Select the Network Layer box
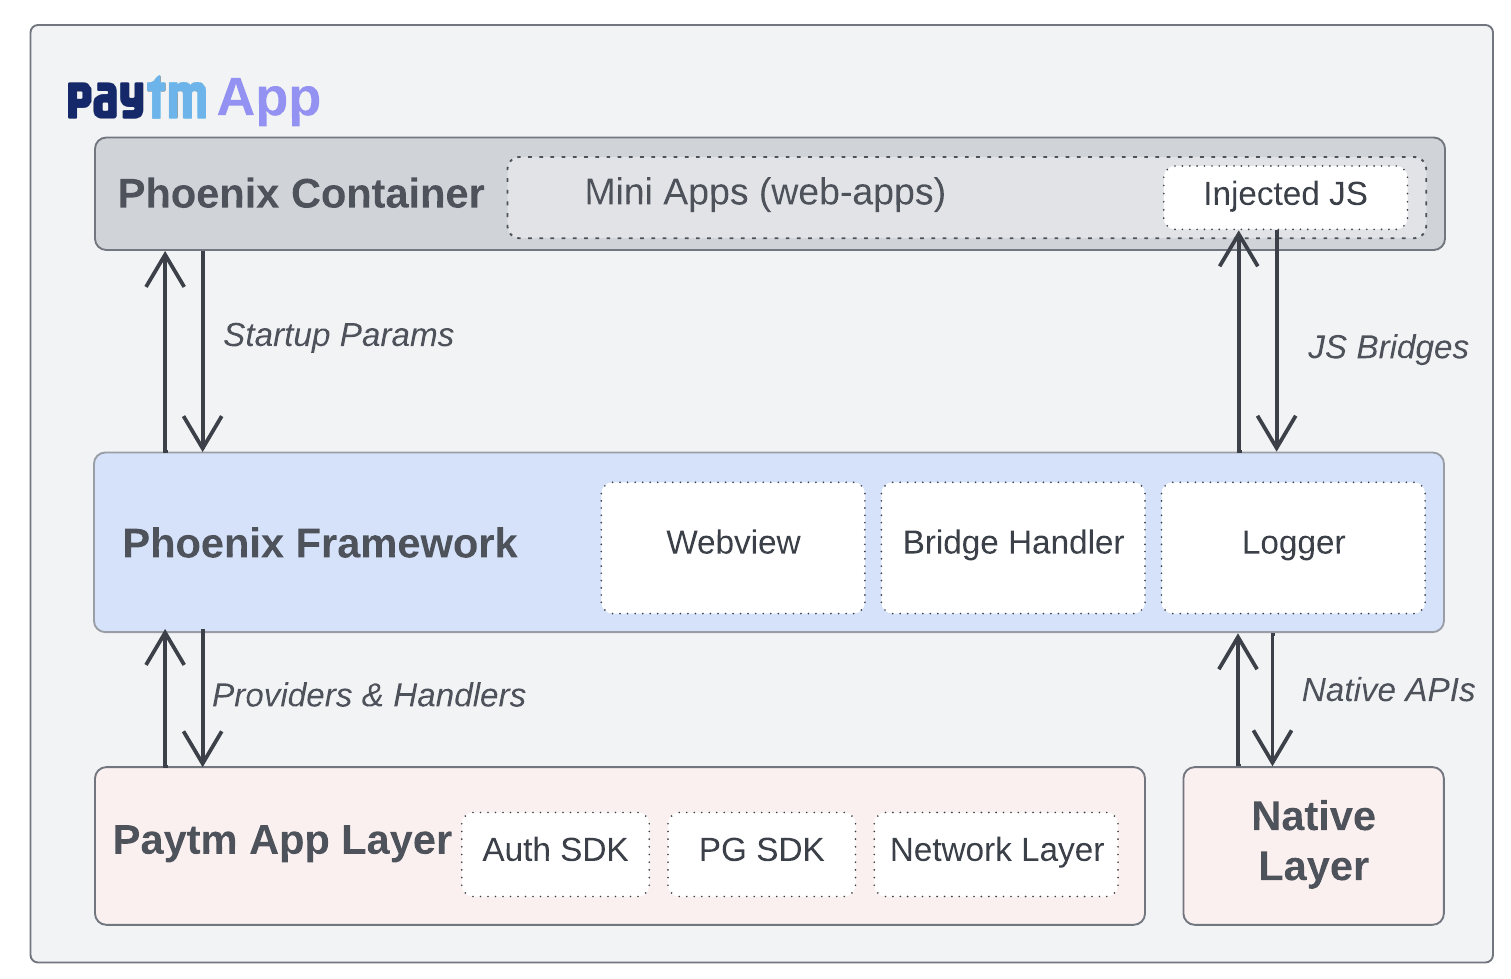 (996, 854)
